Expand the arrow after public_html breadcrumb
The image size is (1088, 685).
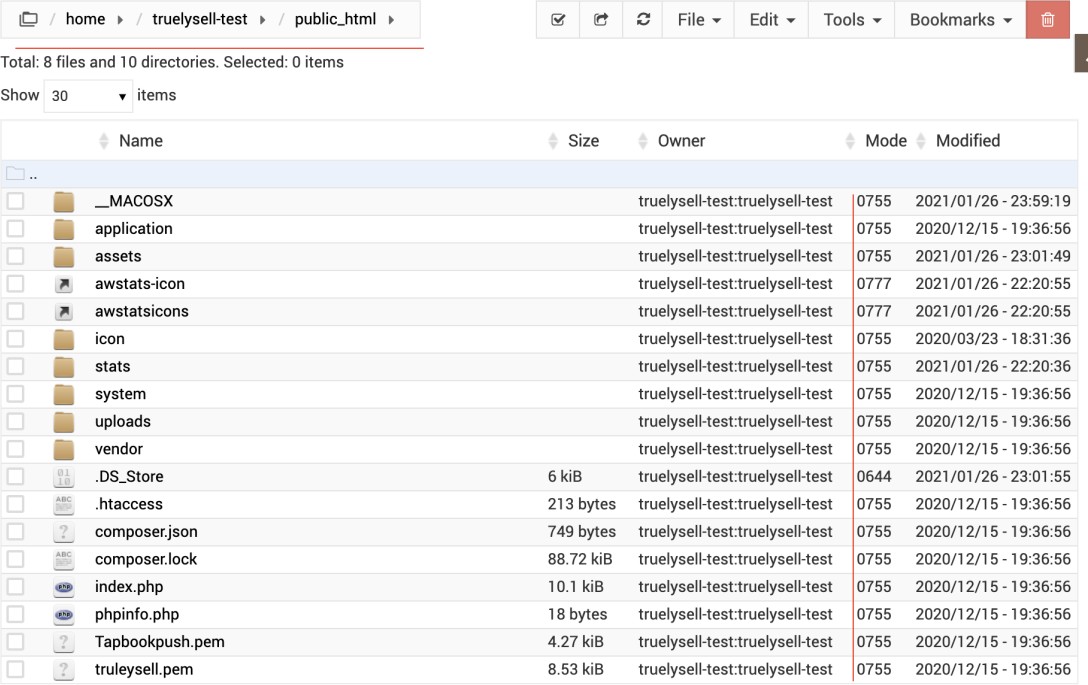(391, 20)
